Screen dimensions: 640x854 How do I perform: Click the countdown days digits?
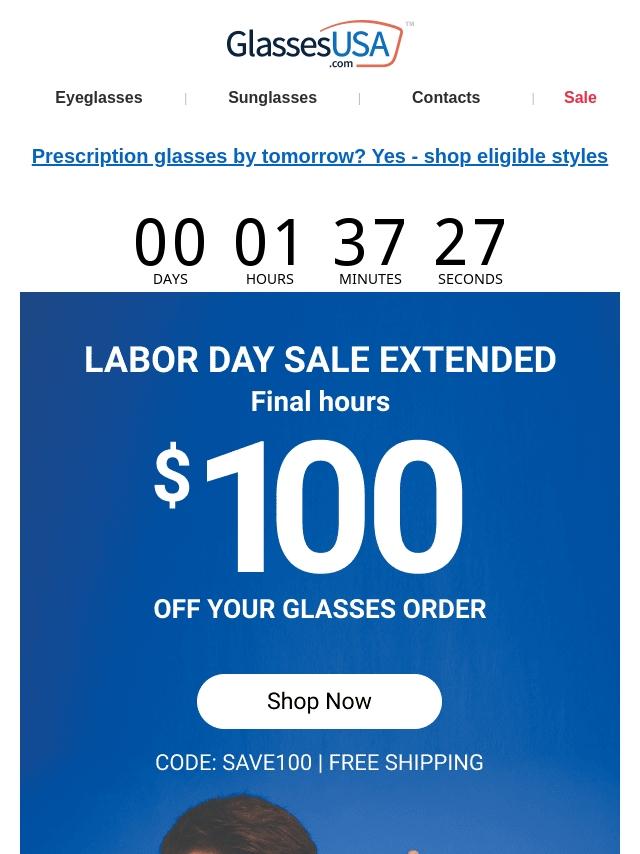pos(170,241)
